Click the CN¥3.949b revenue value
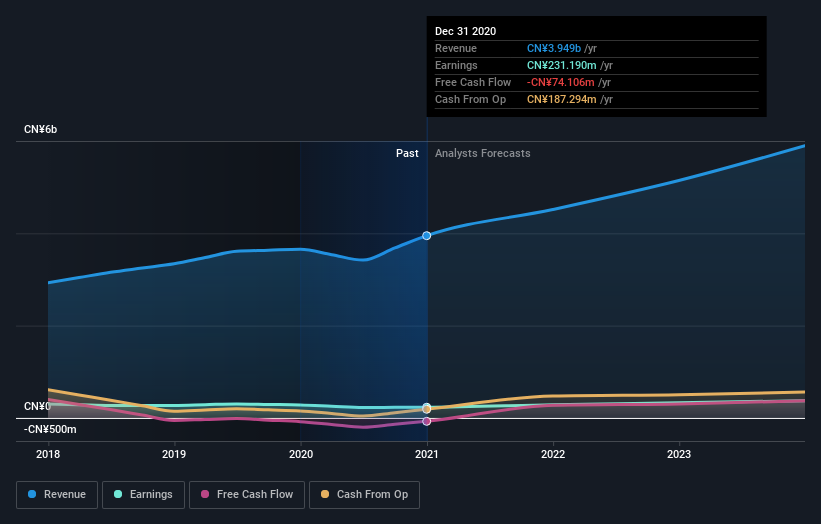 [554, 48]
